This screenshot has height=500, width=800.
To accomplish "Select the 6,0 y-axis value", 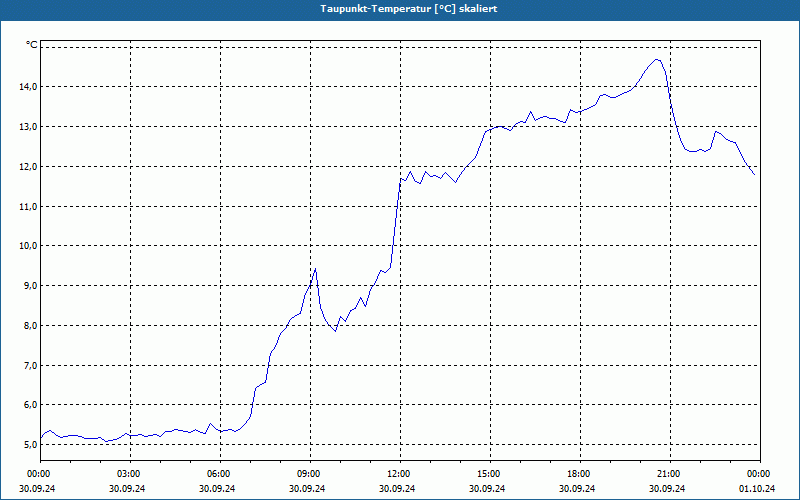I will [x=31, y=405].
